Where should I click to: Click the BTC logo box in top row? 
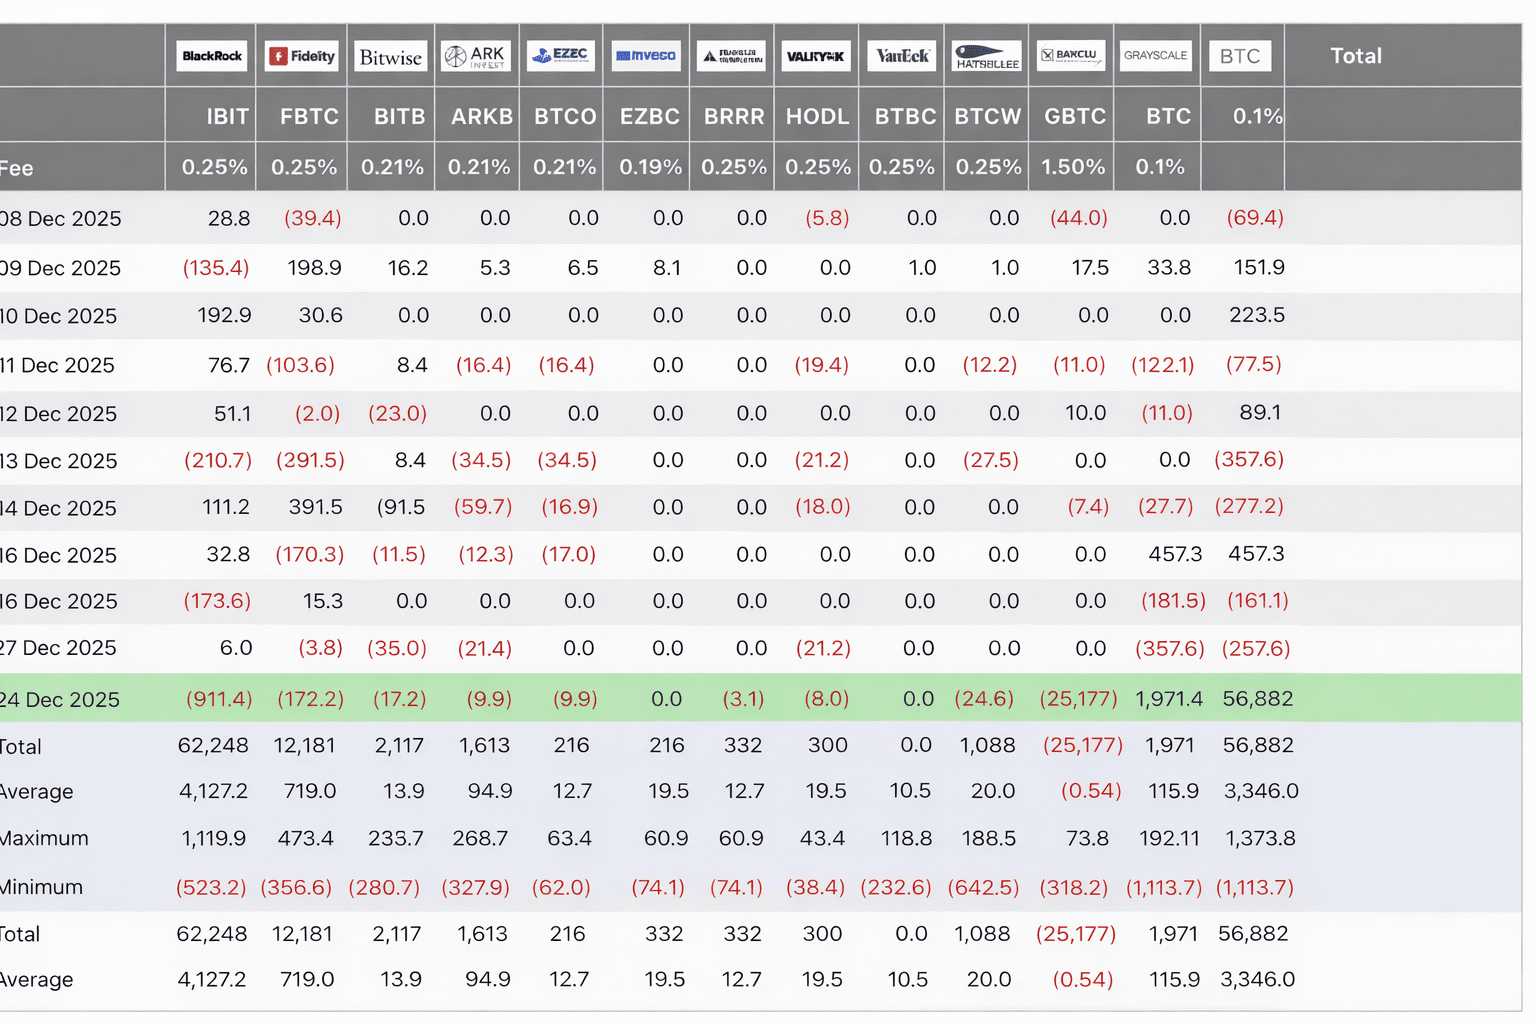[x=1240, y=56]
